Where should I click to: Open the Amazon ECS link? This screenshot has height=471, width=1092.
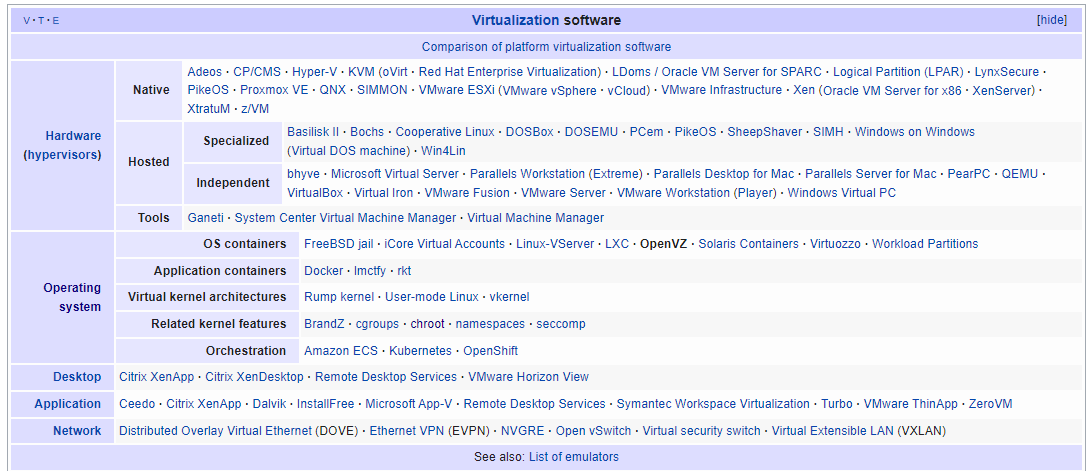click(341, 350)
